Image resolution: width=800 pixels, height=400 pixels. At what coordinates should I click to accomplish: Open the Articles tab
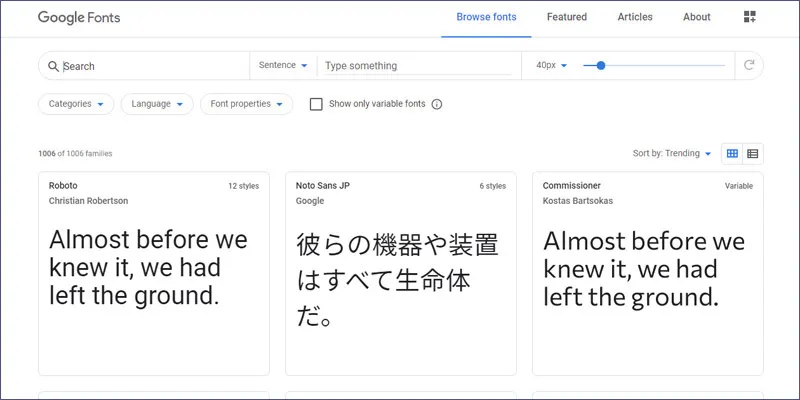pos(635,17)
